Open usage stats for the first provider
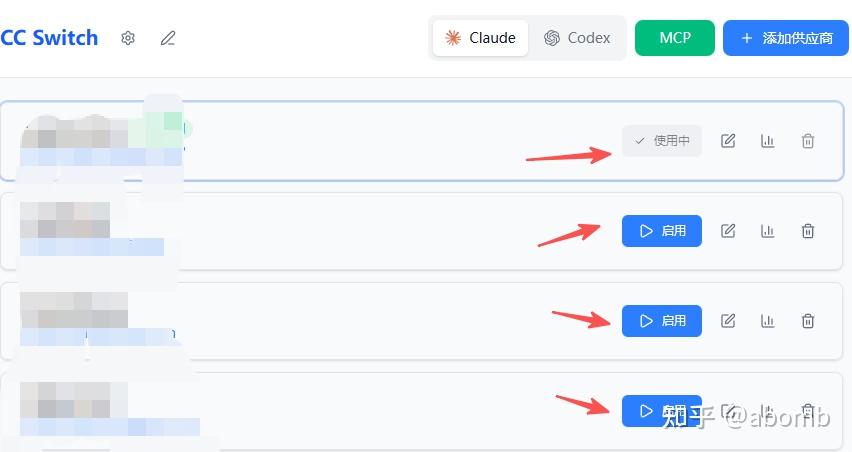This screenshot has width=852, height=452. click(x=768, y=141)
